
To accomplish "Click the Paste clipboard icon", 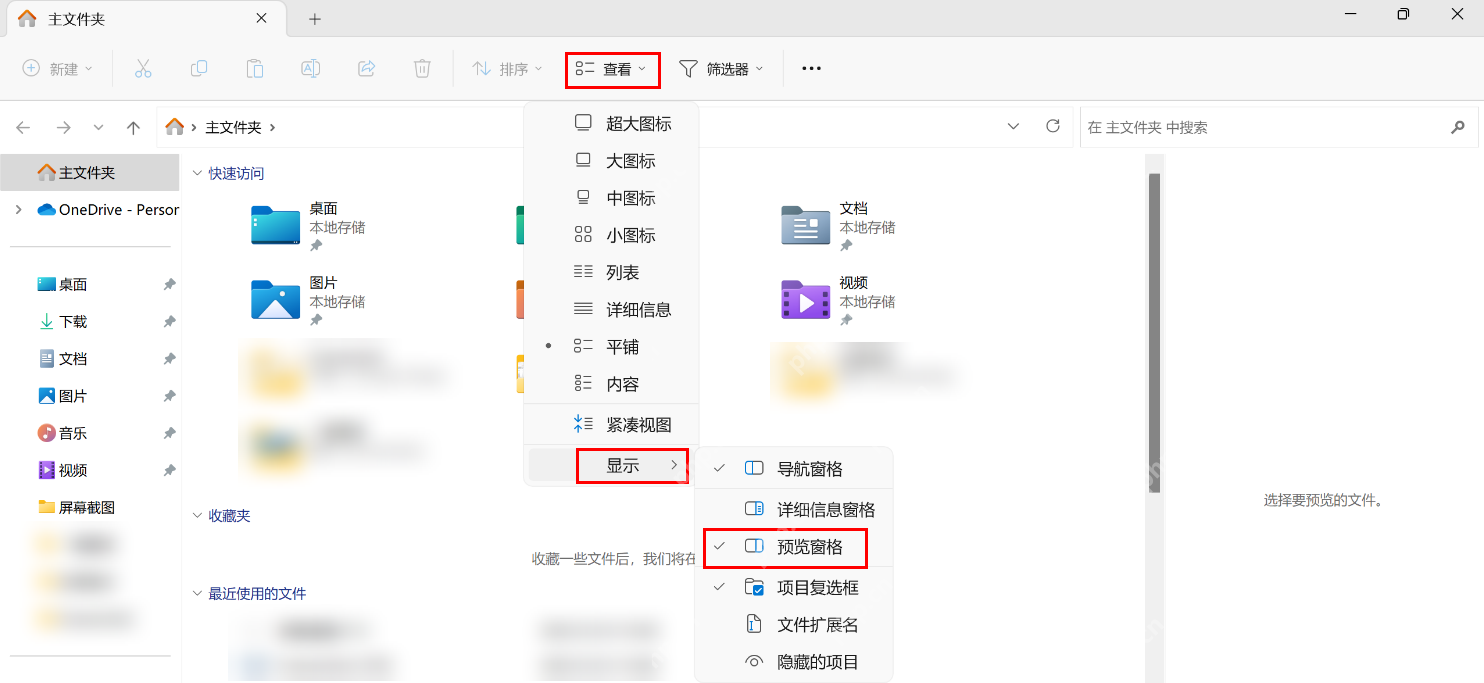I will tap(255, 68).
